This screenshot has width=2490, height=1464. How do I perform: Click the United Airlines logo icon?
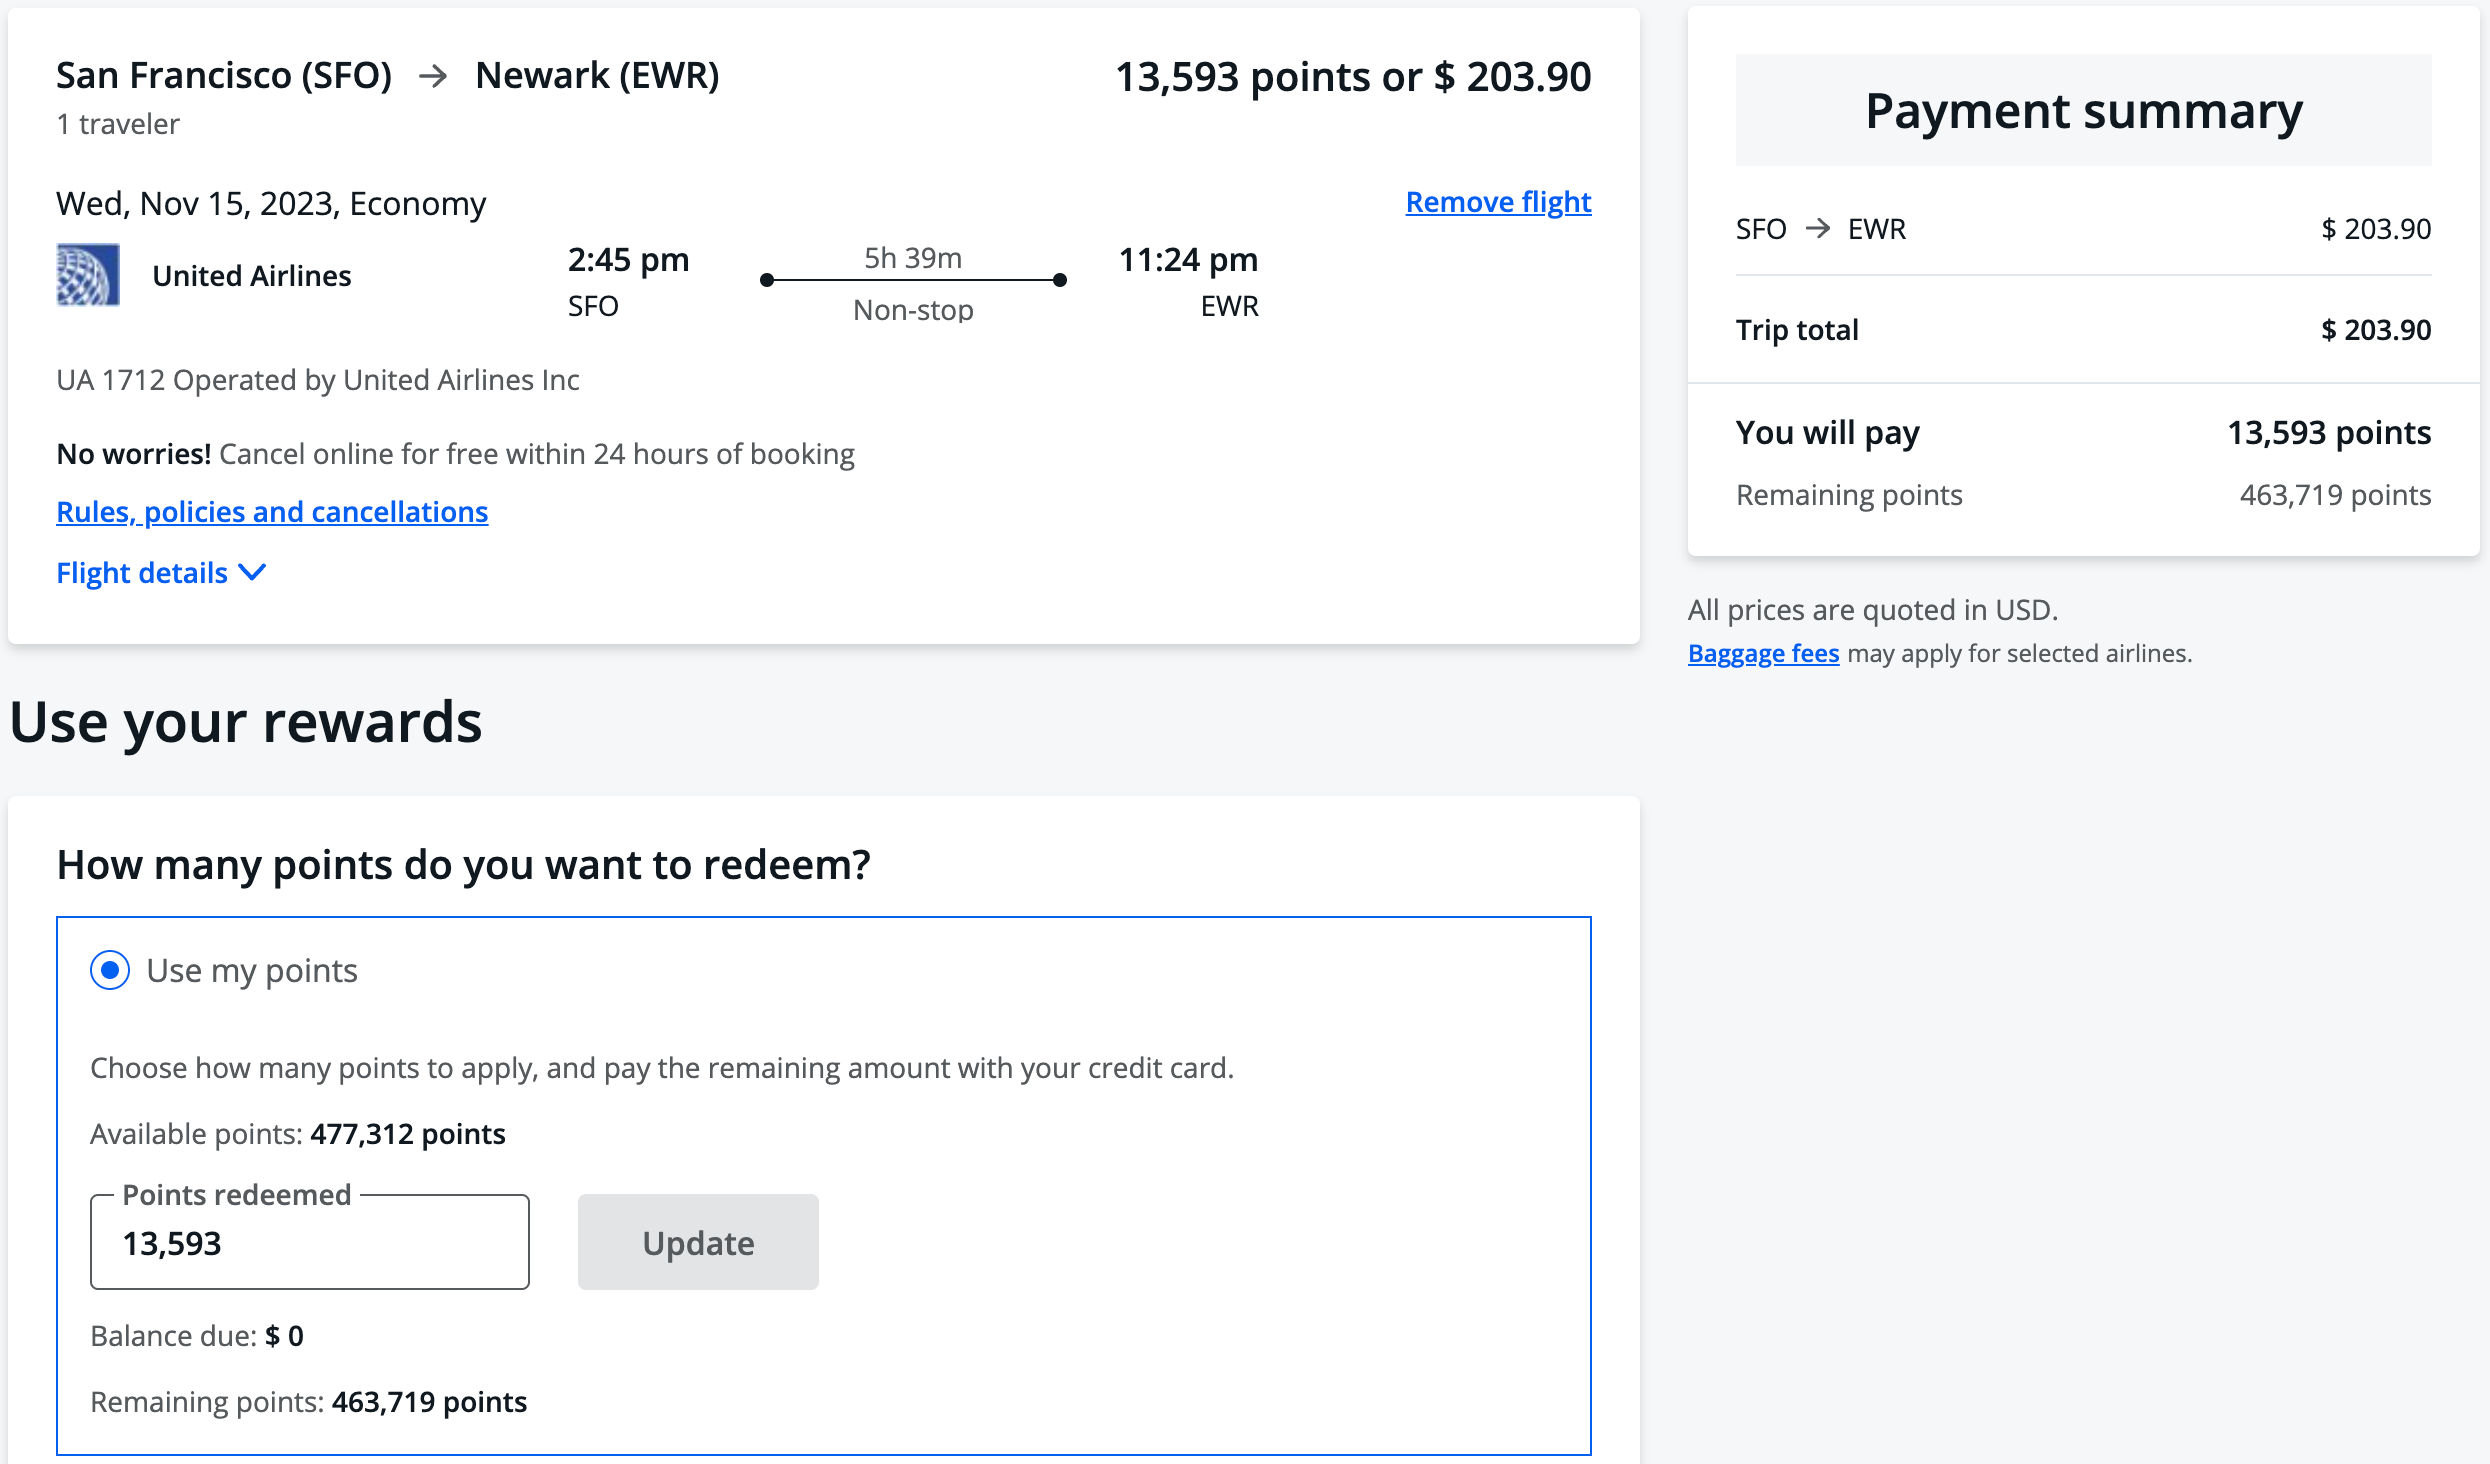pos(88,275)
